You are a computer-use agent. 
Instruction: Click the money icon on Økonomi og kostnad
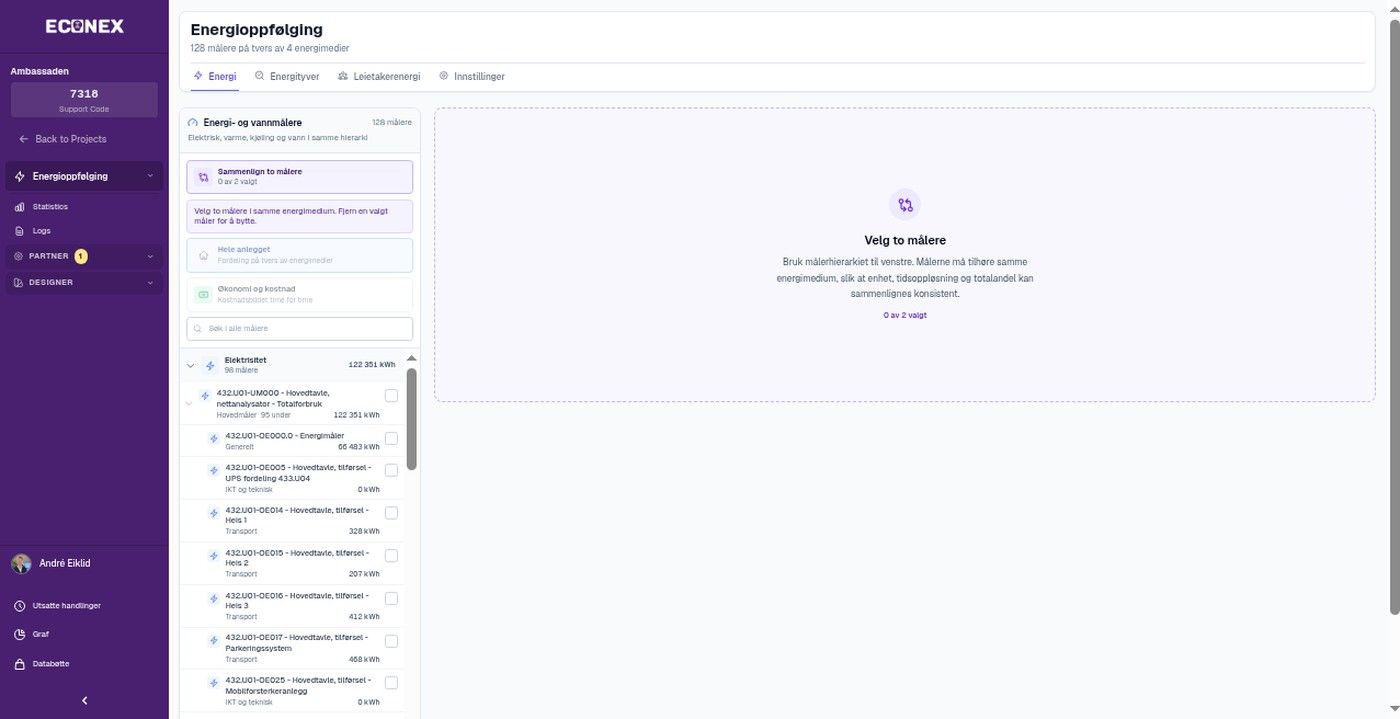203,294
